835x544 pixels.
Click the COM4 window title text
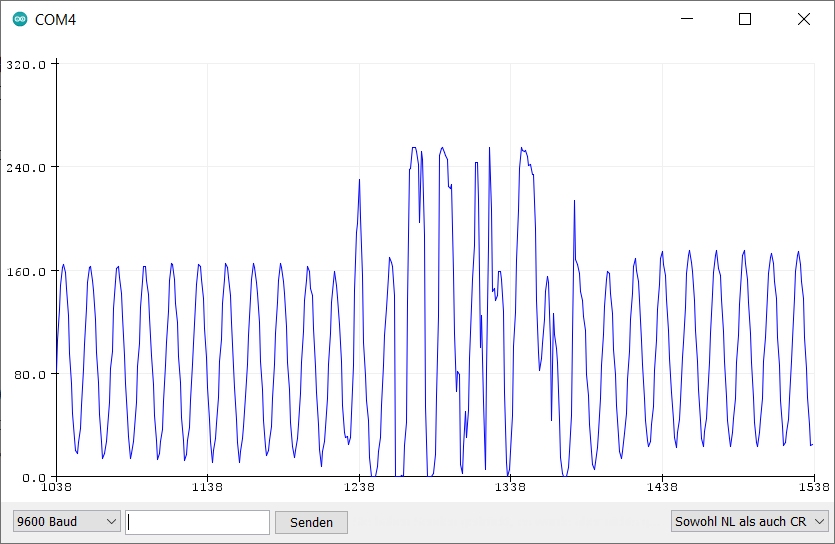[x=55, y=20]
